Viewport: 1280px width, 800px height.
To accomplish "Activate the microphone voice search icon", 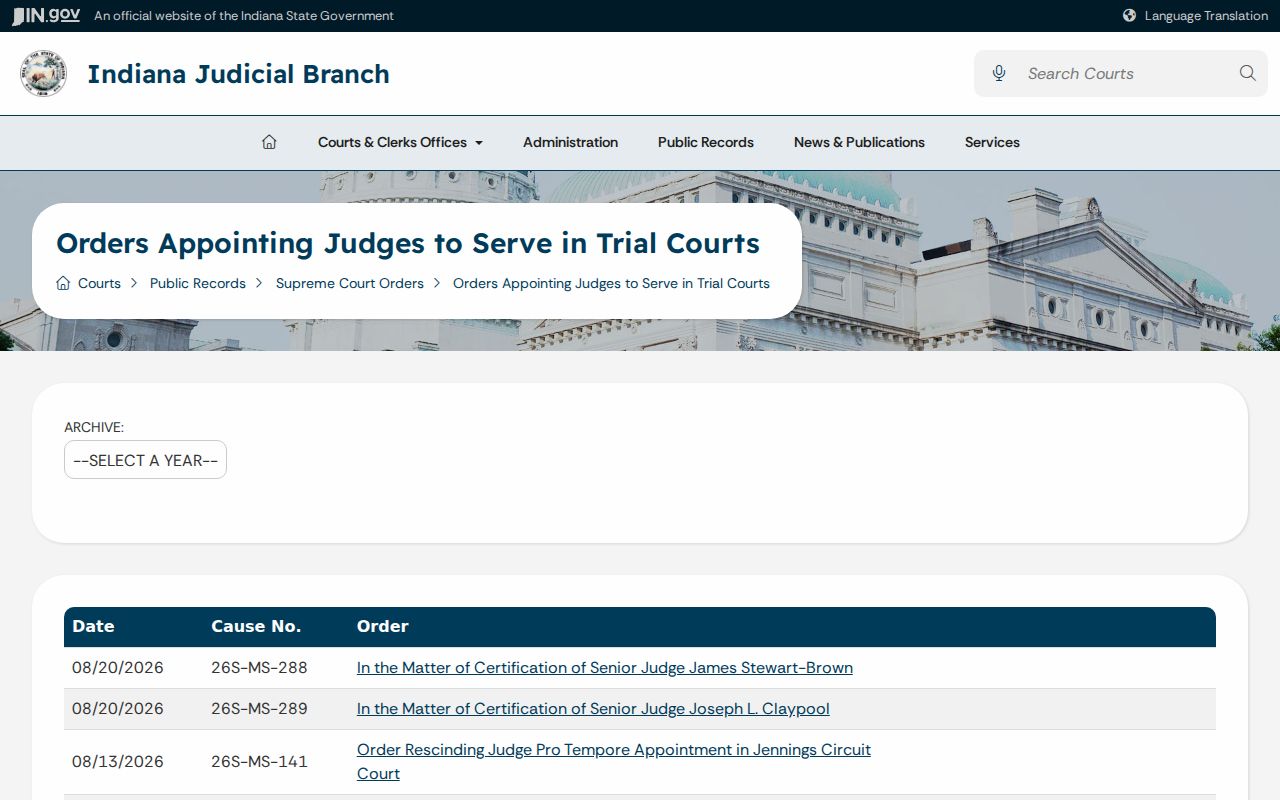I will click(x=998, y=73).
